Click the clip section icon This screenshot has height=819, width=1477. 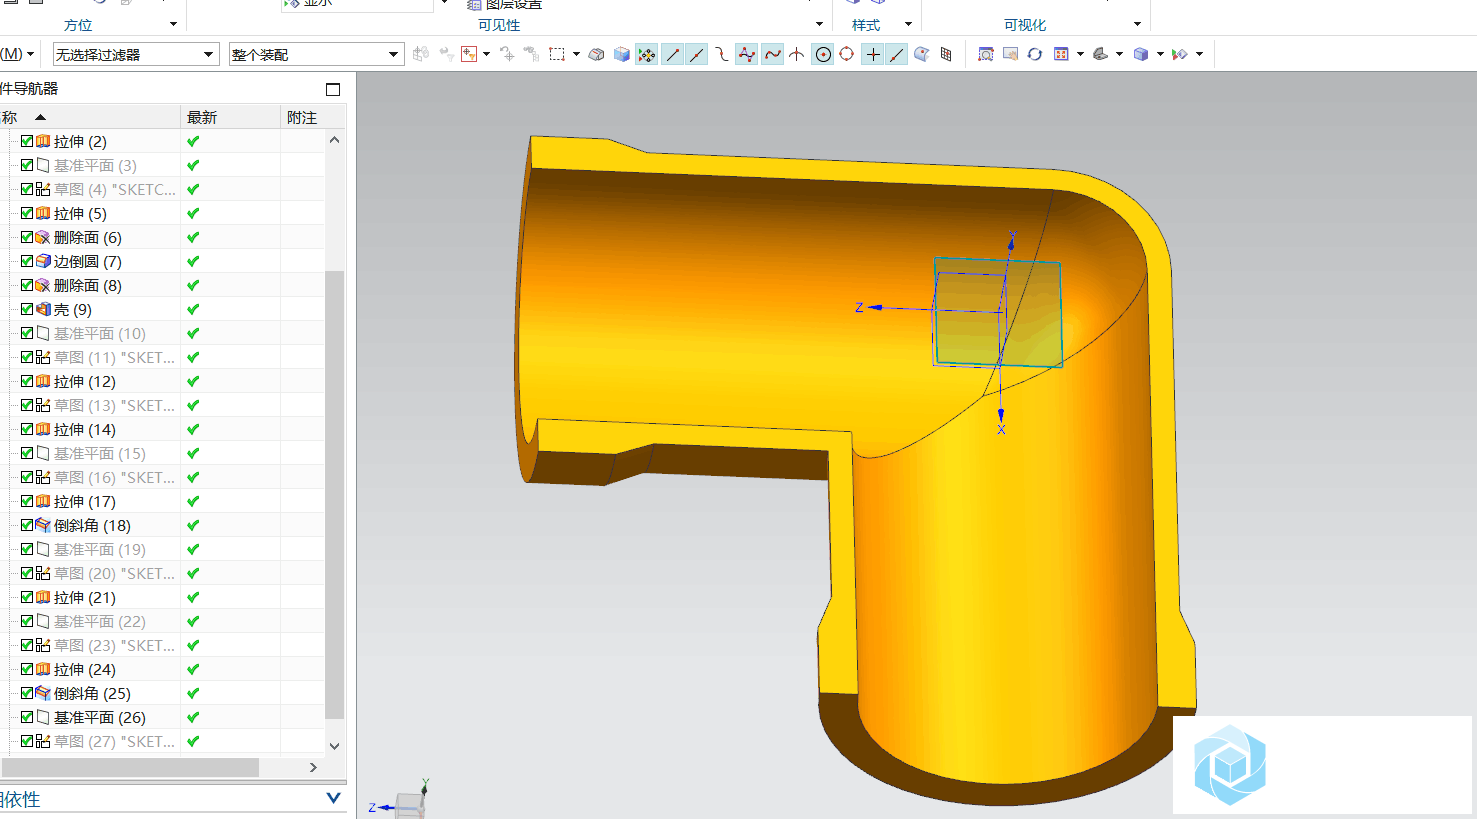tap(1180, 54)
